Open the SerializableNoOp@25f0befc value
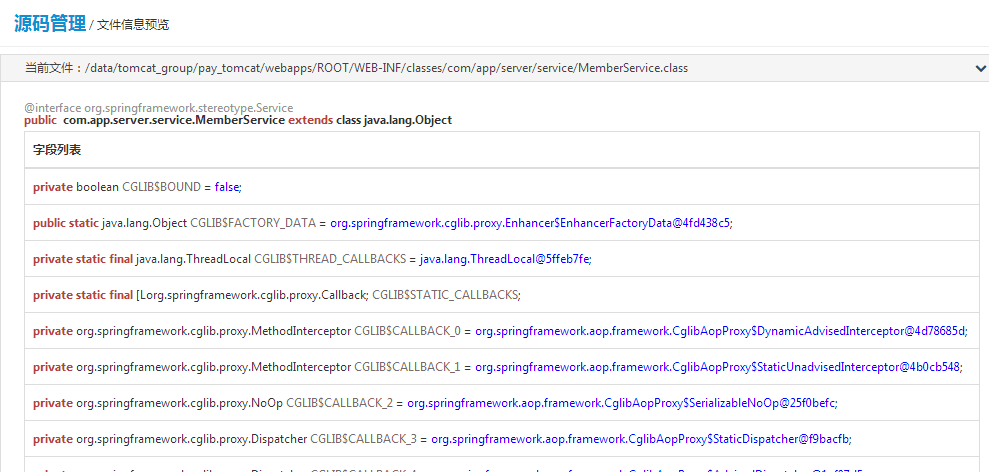Viewport: 989px width, 472px height. point(620,403)
